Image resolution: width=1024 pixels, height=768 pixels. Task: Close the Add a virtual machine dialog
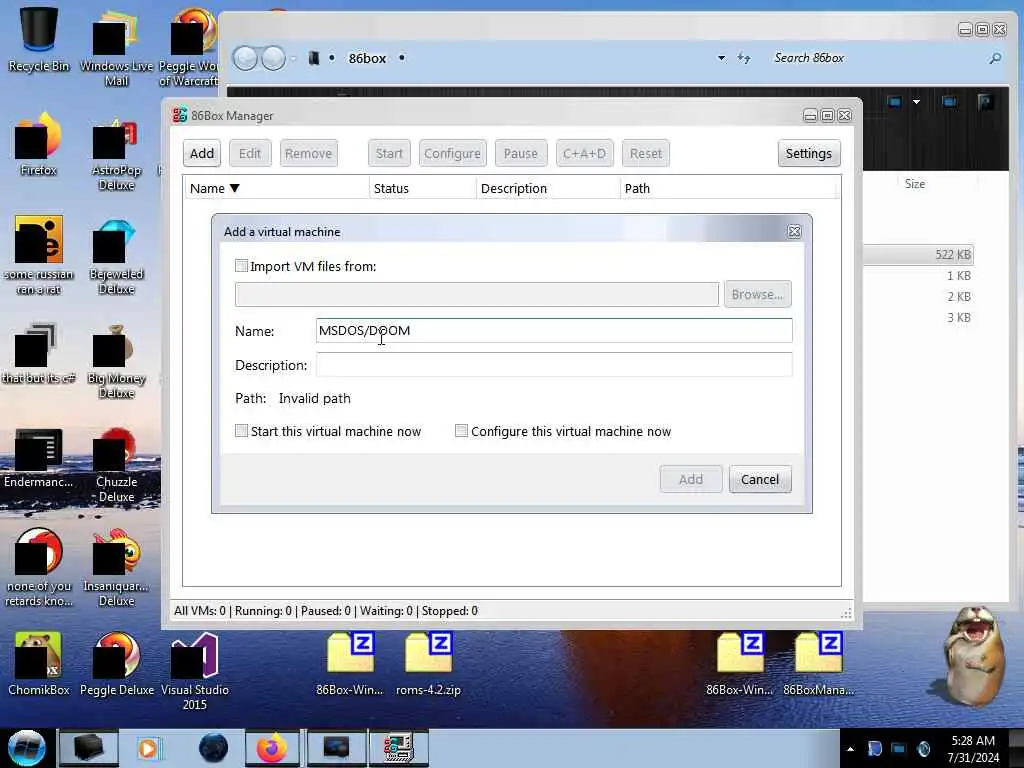[x=793, y=232]
